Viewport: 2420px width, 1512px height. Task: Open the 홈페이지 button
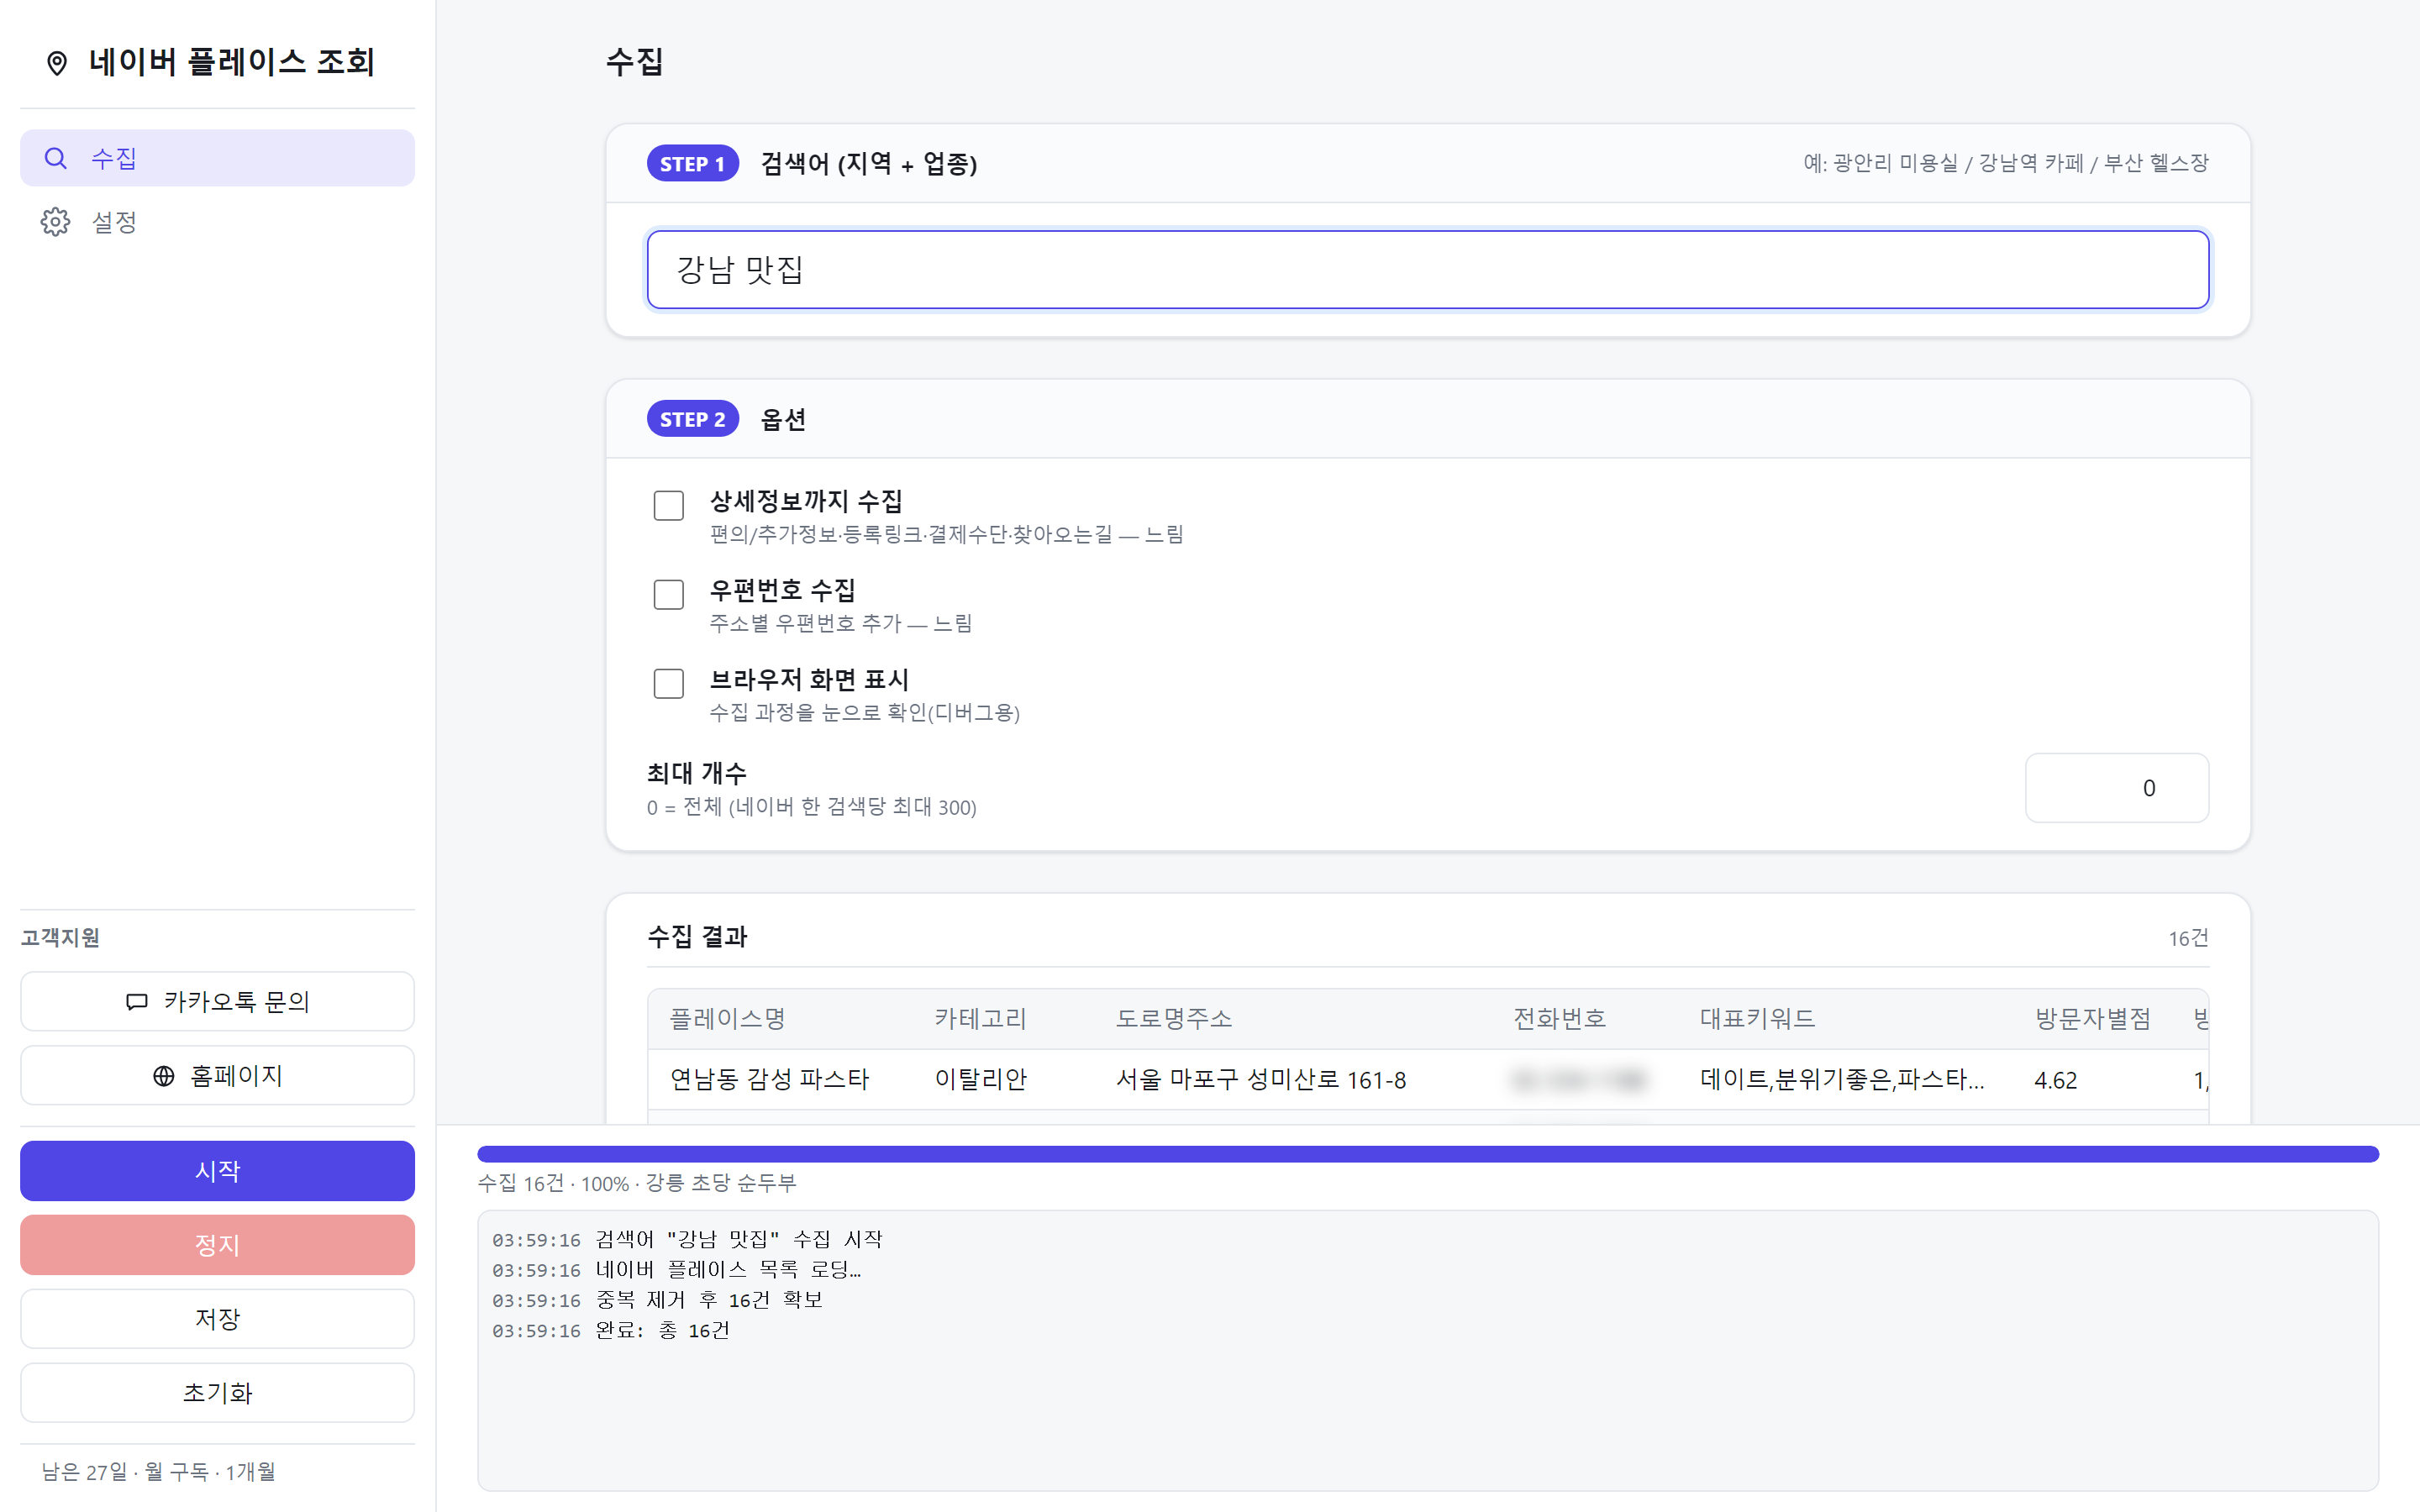(217, 1075)
